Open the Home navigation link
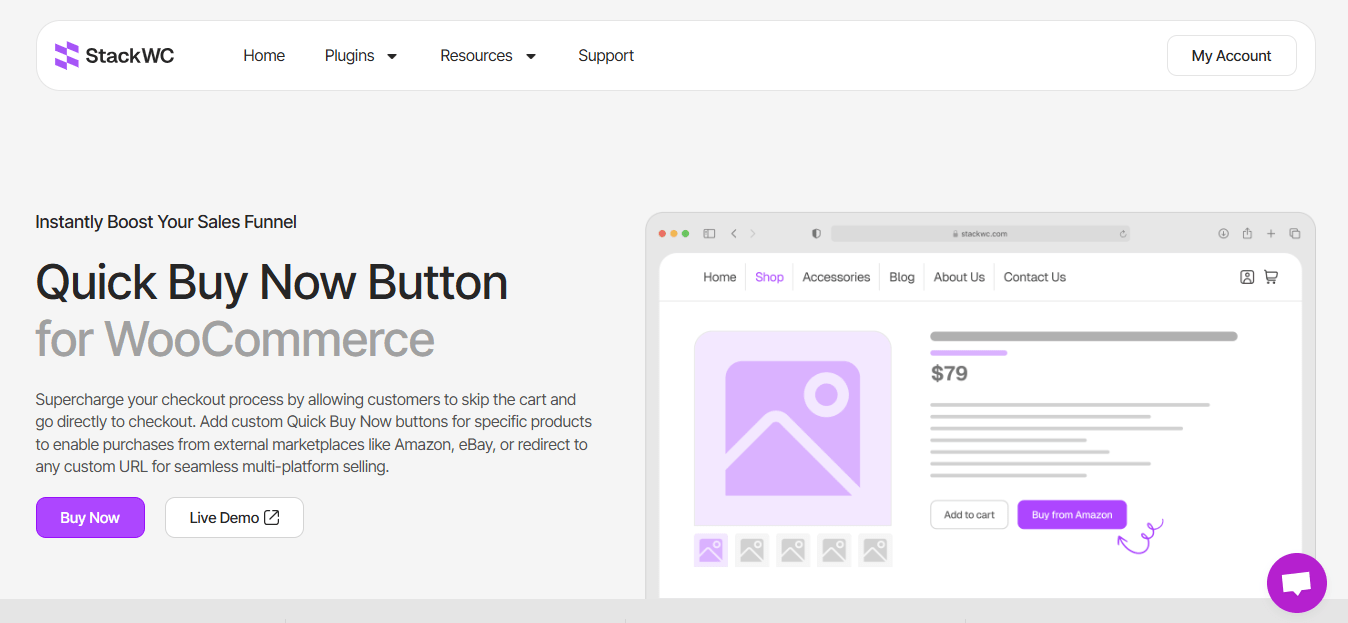Image resolution: width=1348 pixels, height=623 pixels. click(x=264, y=56)
